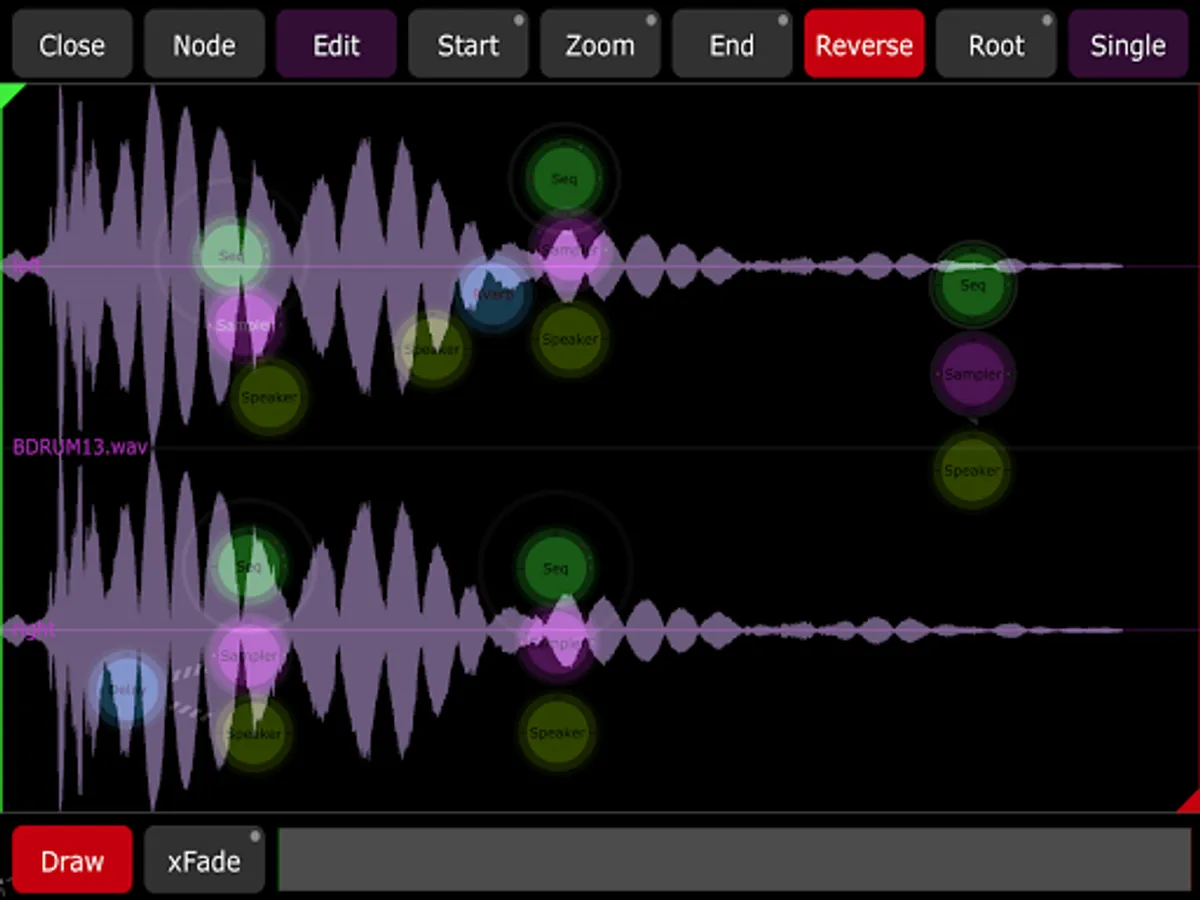Viewport: 1200px width, 900px height.
Task: Turn off the Reverse playback button
Action: point(864,45)
